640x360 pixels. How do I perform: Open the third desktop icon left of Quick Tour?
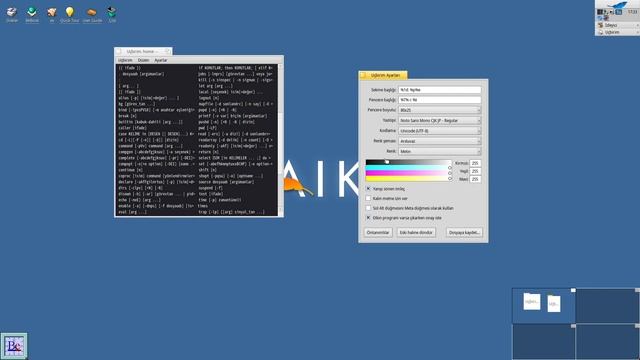tap(51, 13)
